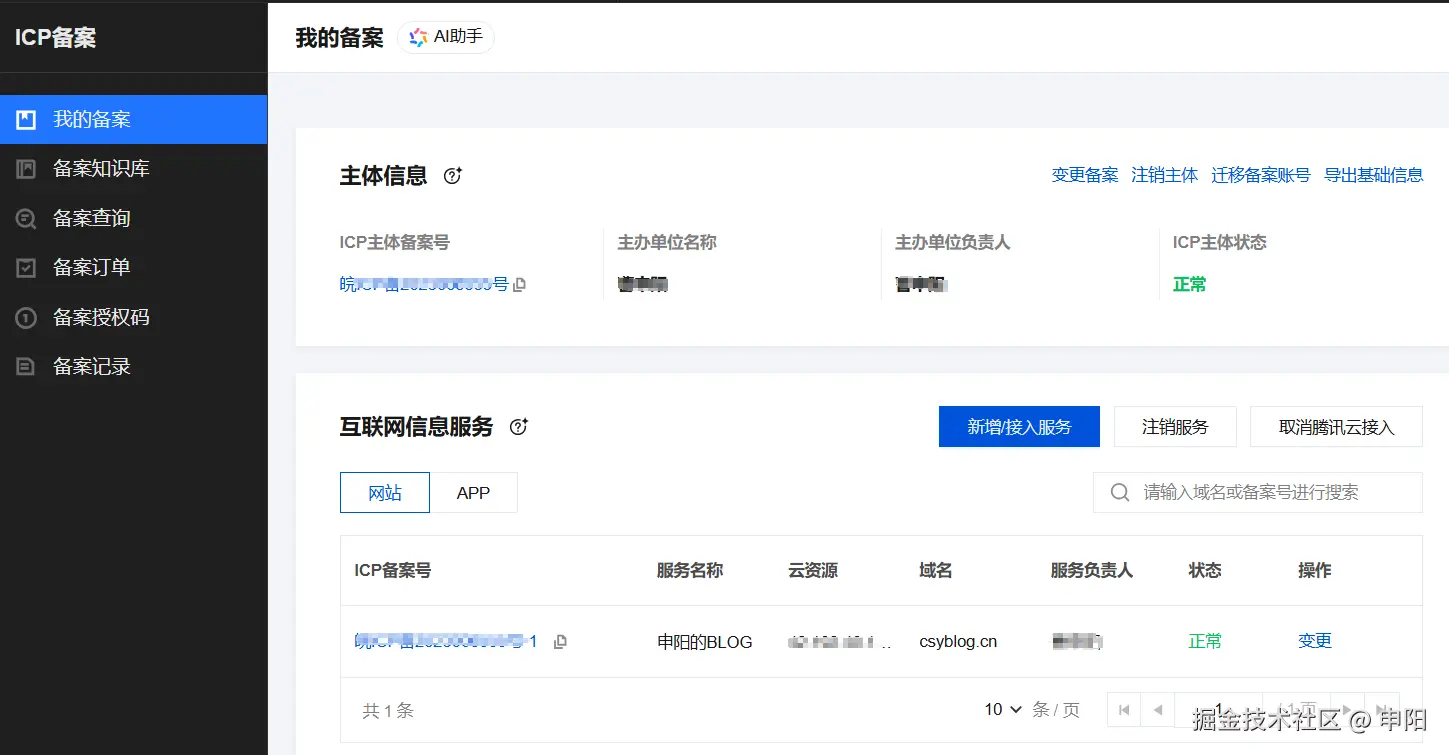This screenshot has width=1449, height=755.
Task: Click 注销主体 link
Action: click(1165, 175)
